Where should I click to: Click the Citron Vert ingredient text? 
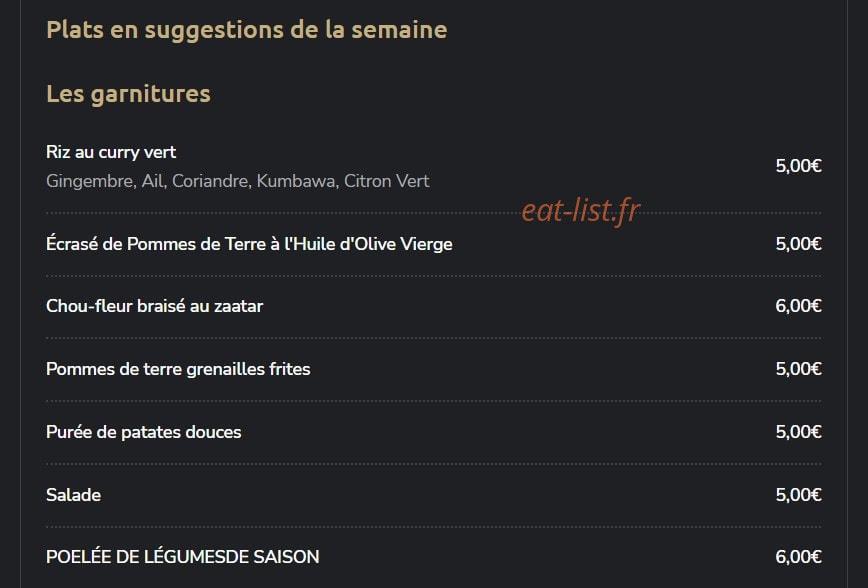(386, 181)
